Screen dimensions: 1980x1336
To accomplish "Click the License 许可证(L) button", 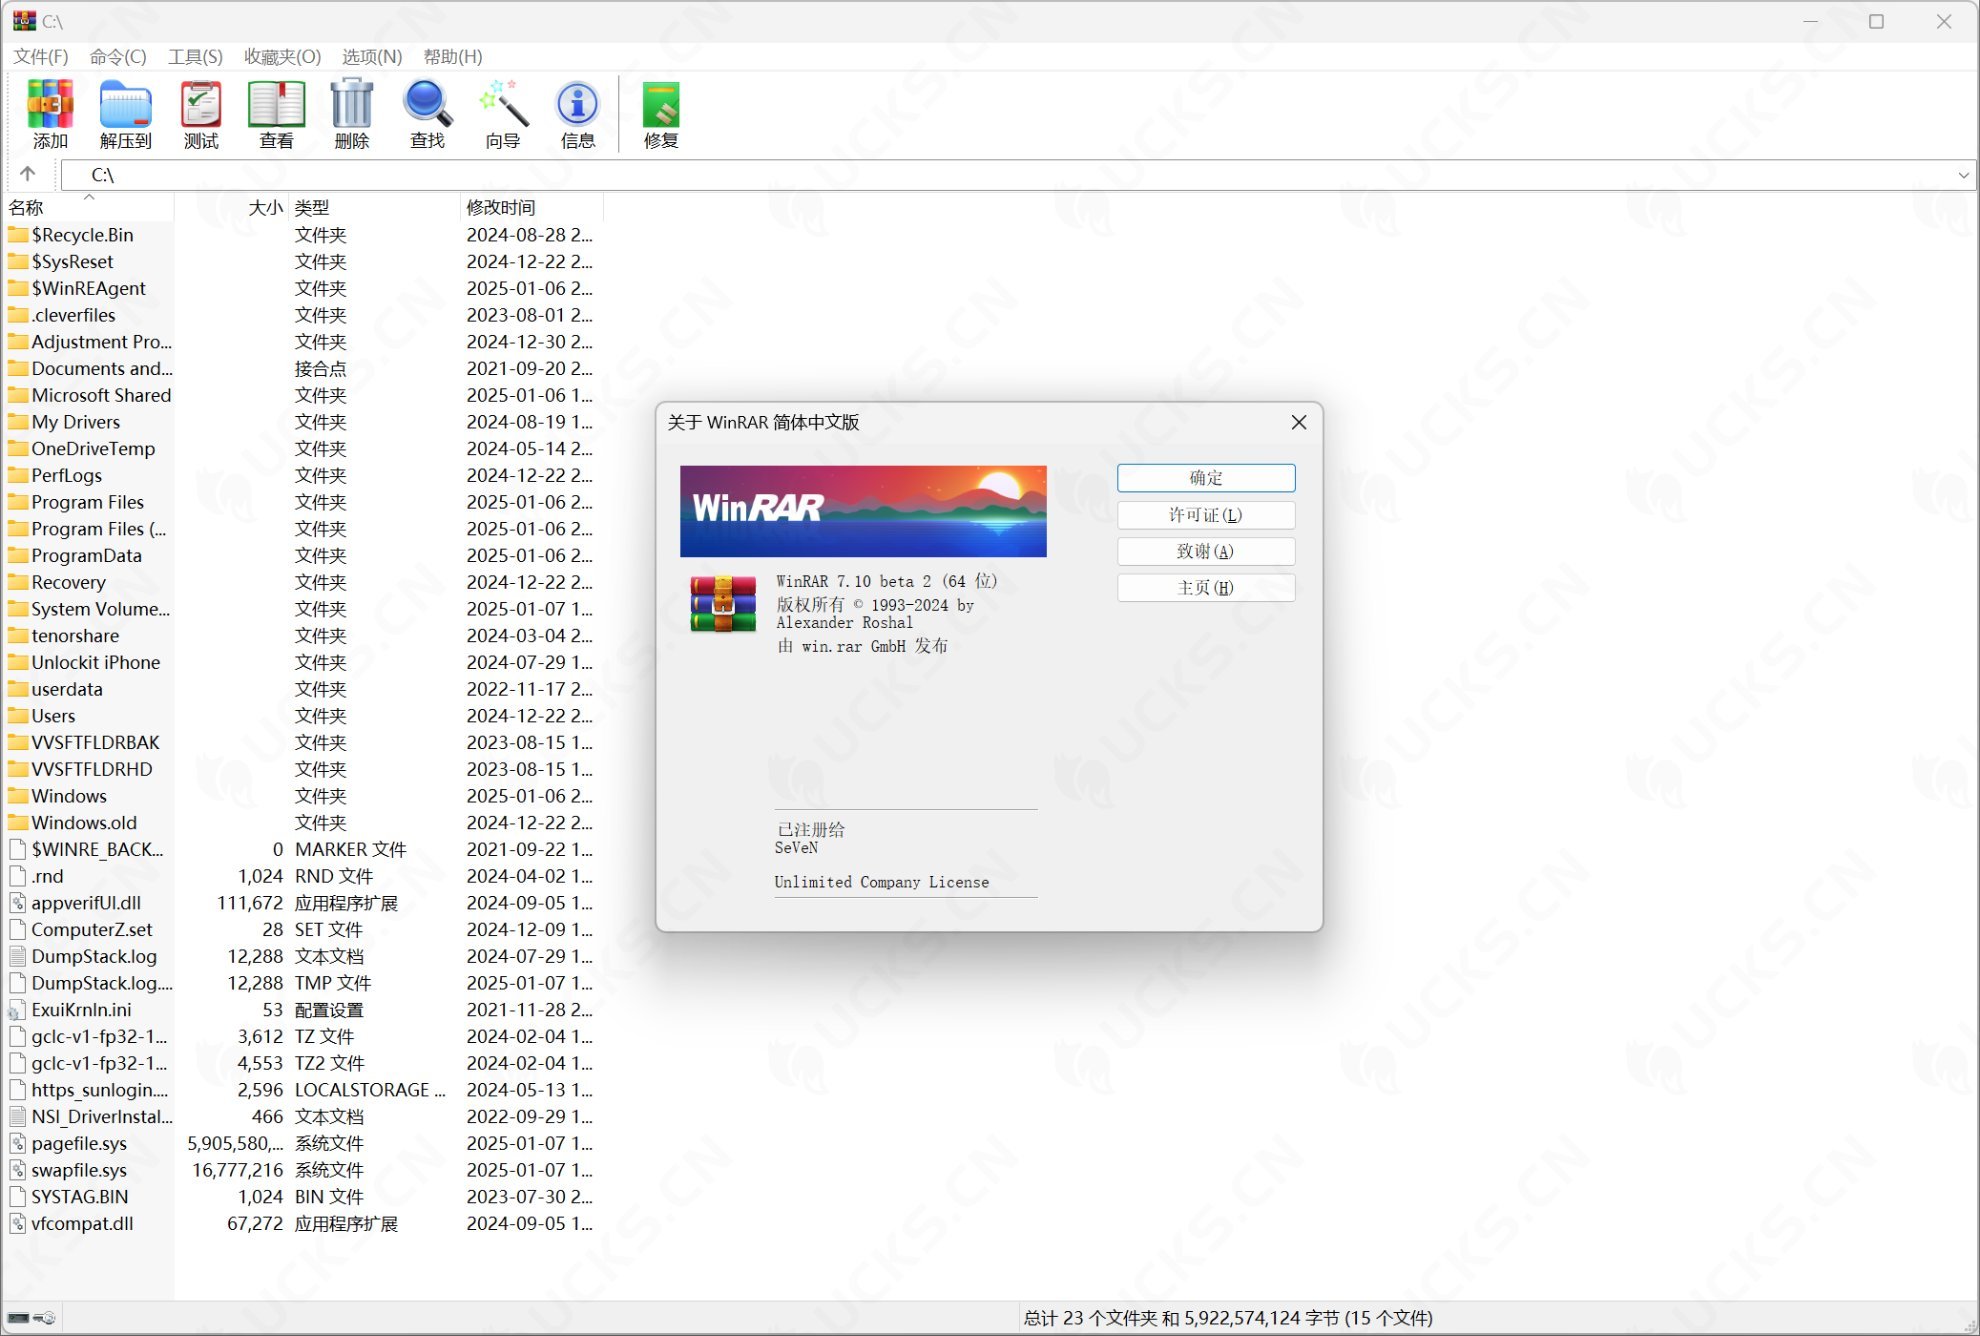I will point(1206,515).
